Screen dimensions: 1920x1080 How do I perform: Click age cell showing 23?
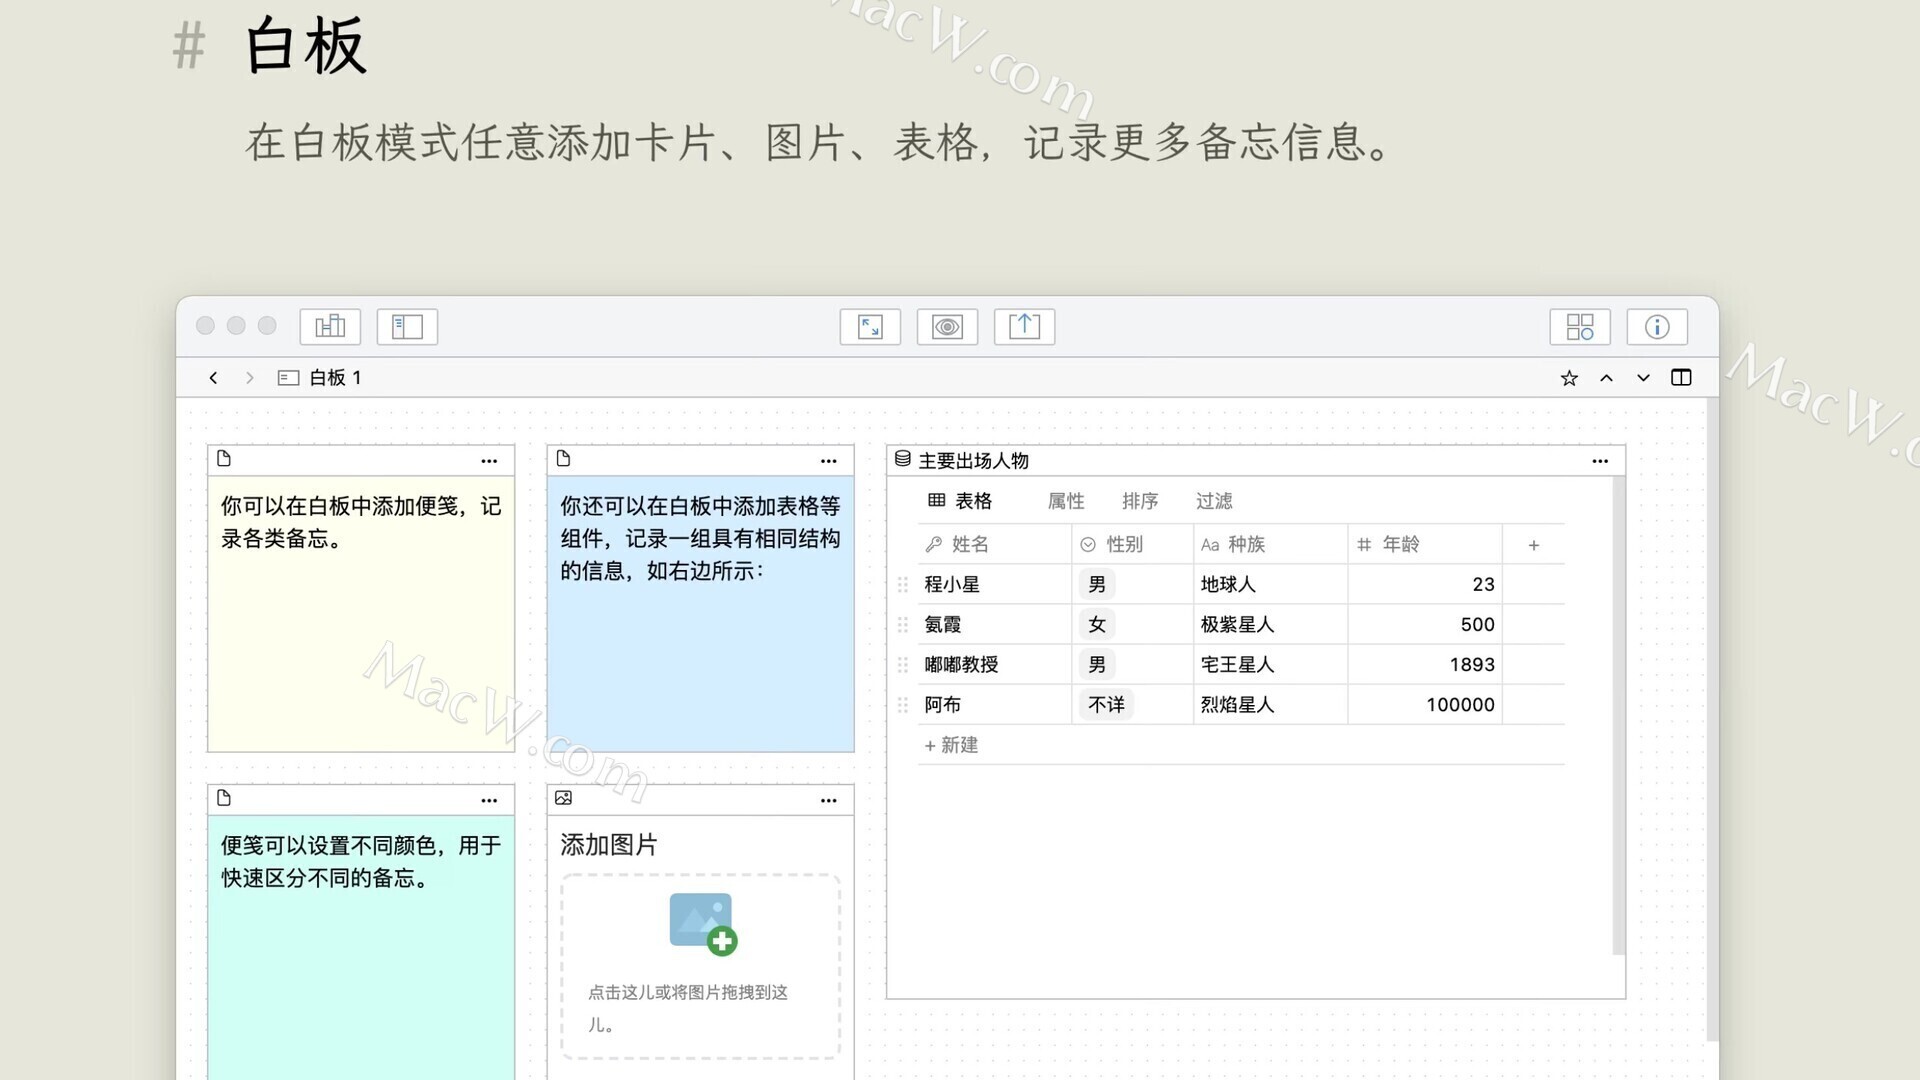(x=1425, y=585)
